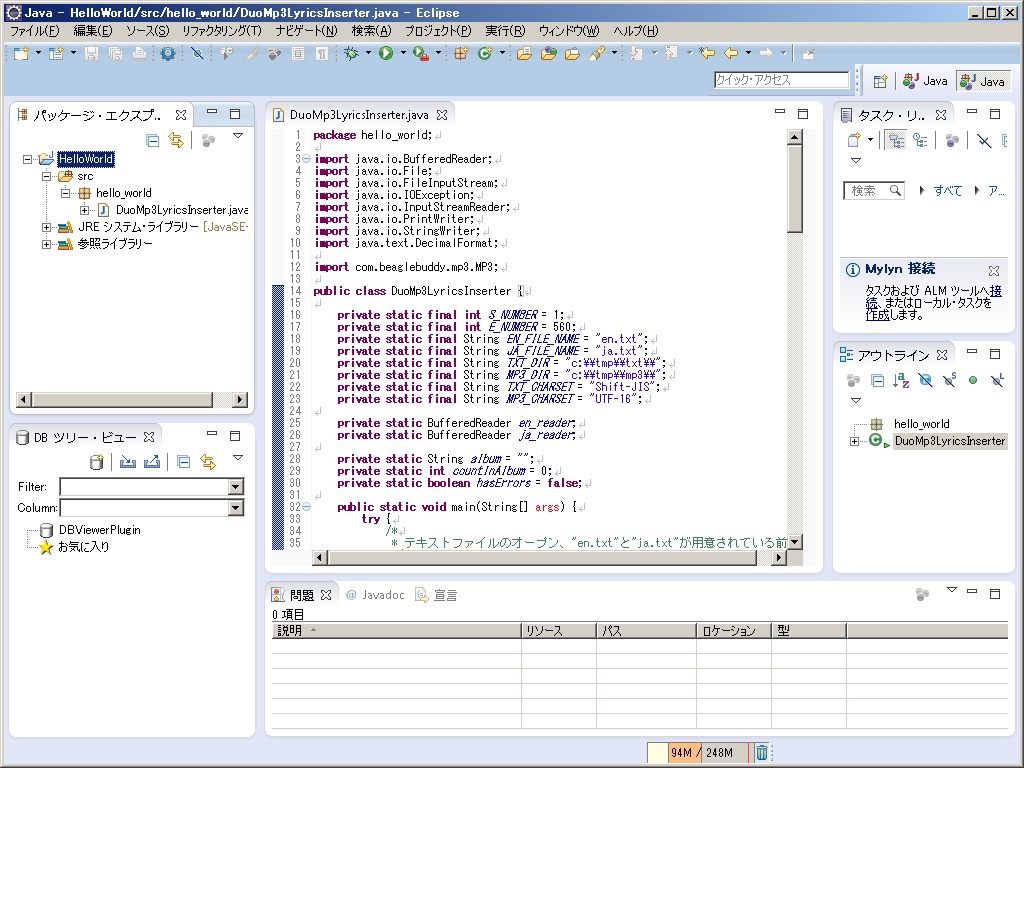1024x900 pixels.
Task: Open ファイル(F) menu
Action: (x=35, y=31)
